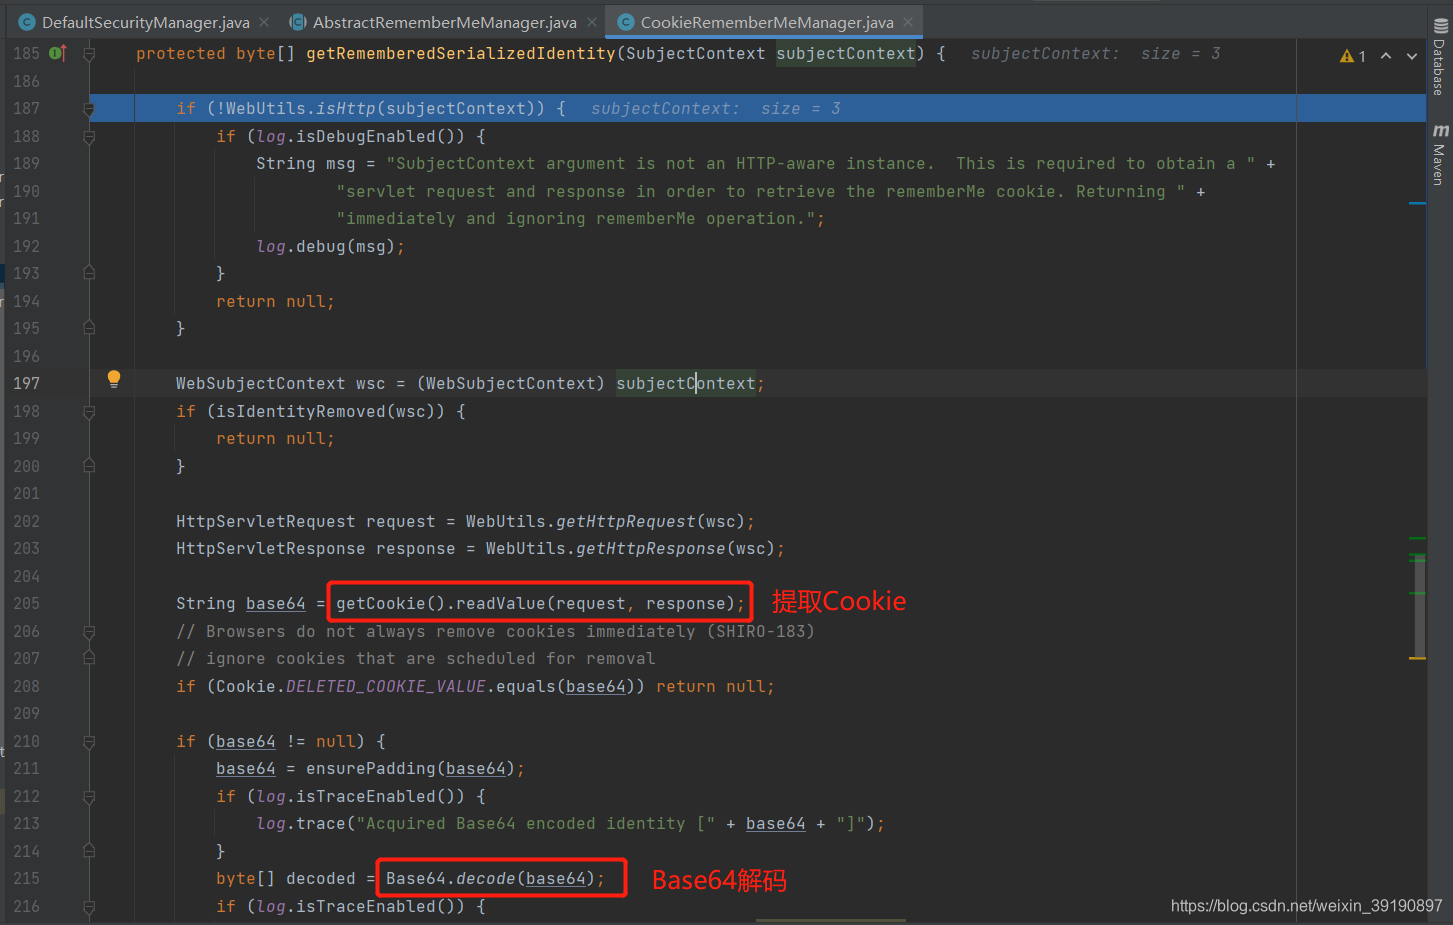
Task: Click class icon on CookieRememberMeManager.java tab
Action: click(x=626, y=22)
